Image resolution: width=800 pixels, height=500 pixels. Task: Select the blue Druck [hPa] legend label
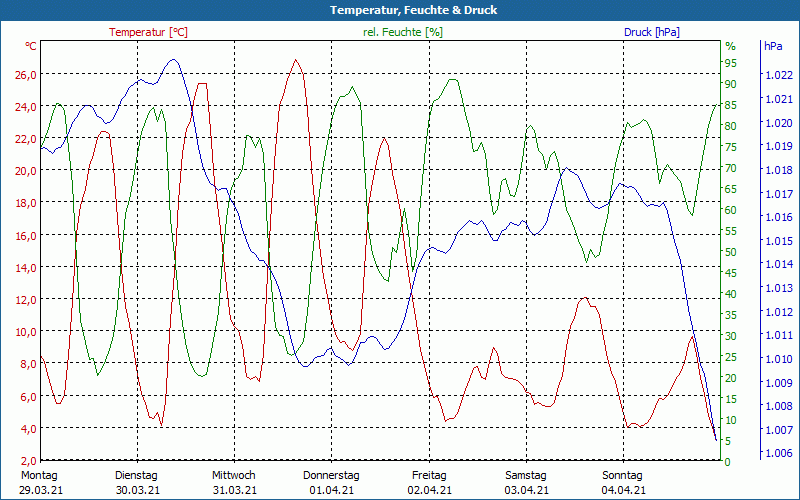click(651, 32)
